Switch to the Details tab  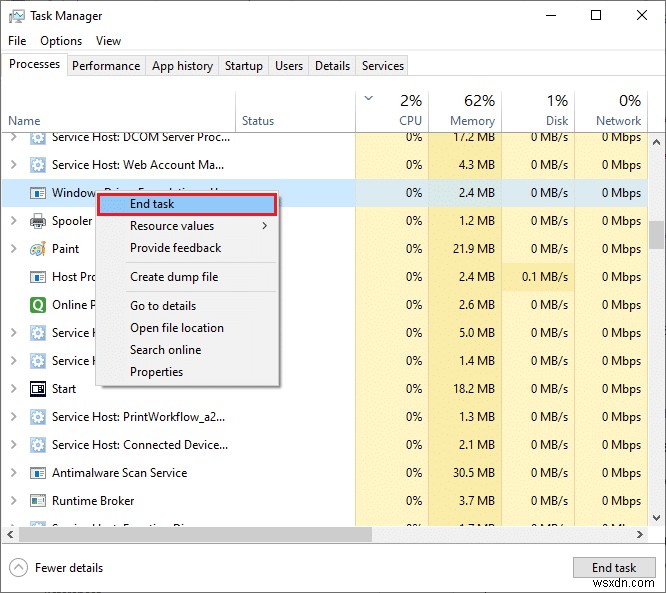(x=332, y=66)
